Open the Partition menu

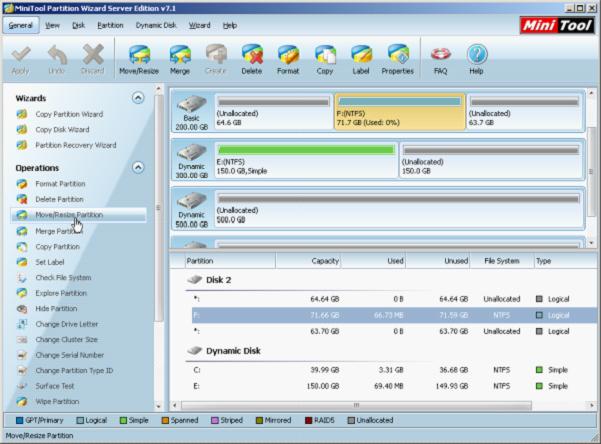tap(110, 25)
